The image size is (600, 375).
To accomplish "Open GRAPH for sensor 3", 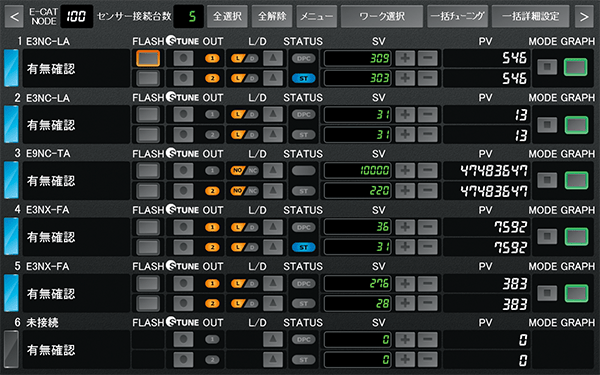I will [x=576, y=180].
